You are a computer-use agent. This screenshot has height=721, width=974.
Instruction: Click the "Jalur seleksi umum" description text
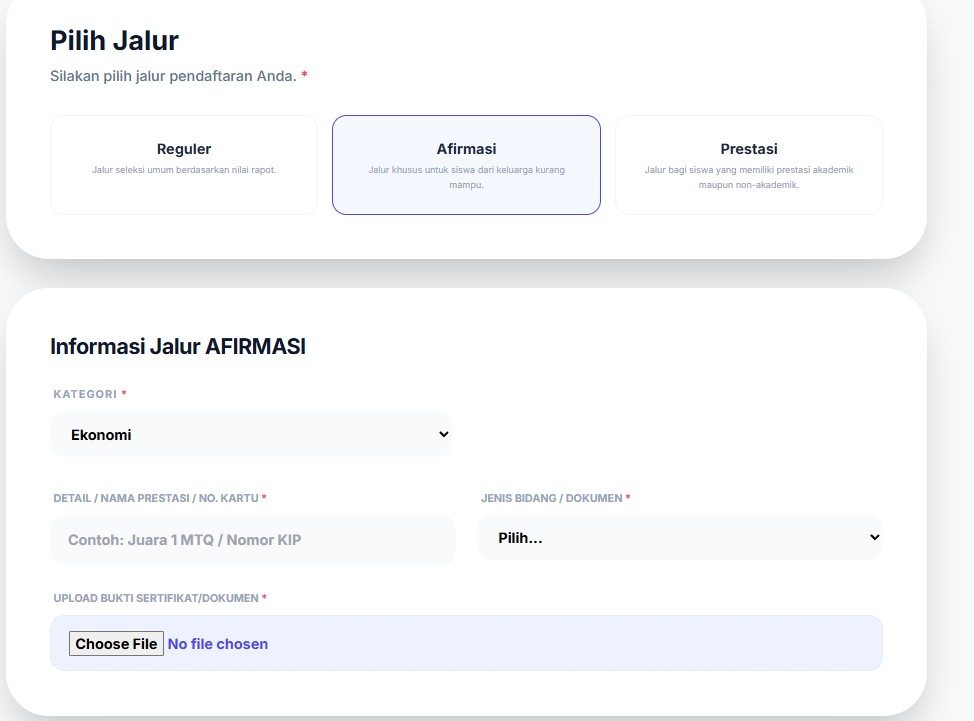coord(184,170)
